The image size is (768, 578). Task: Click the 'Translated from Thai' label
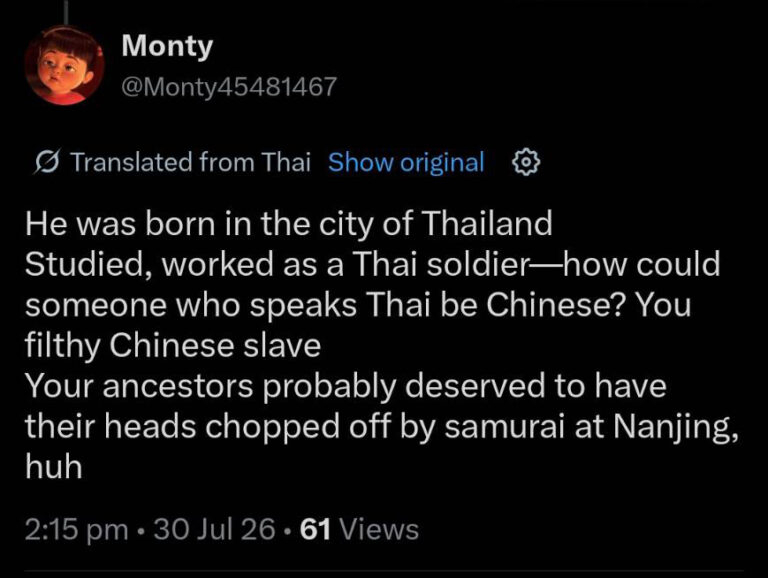click(x=191, y=162)
